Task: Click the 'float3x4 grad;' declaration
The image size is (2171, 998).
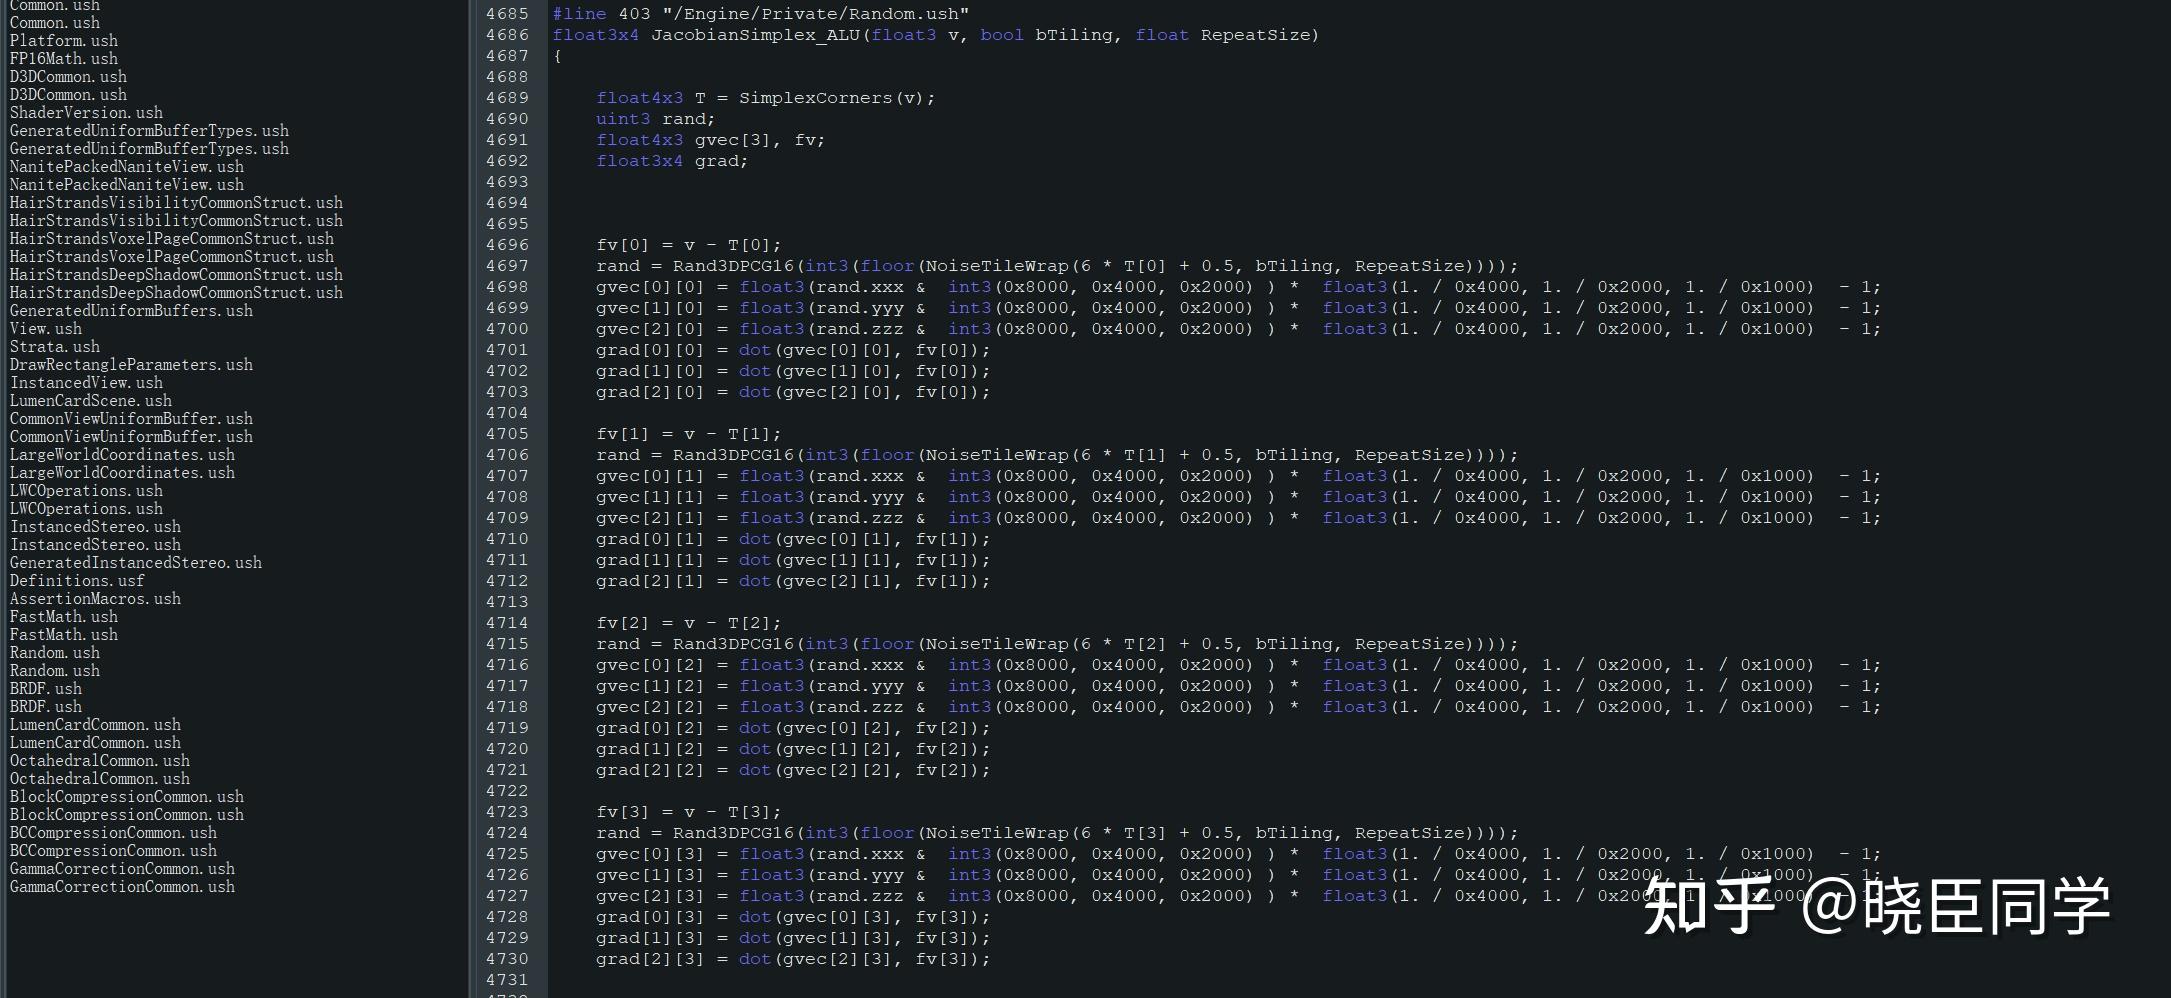Action: (x=672, y=161)
